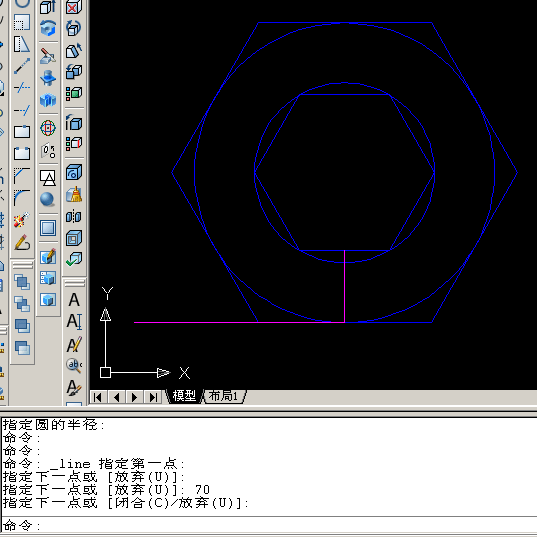Choose the Chamfer tool
537x537 pixels.
pyautogui.click(x=22, y=176)
